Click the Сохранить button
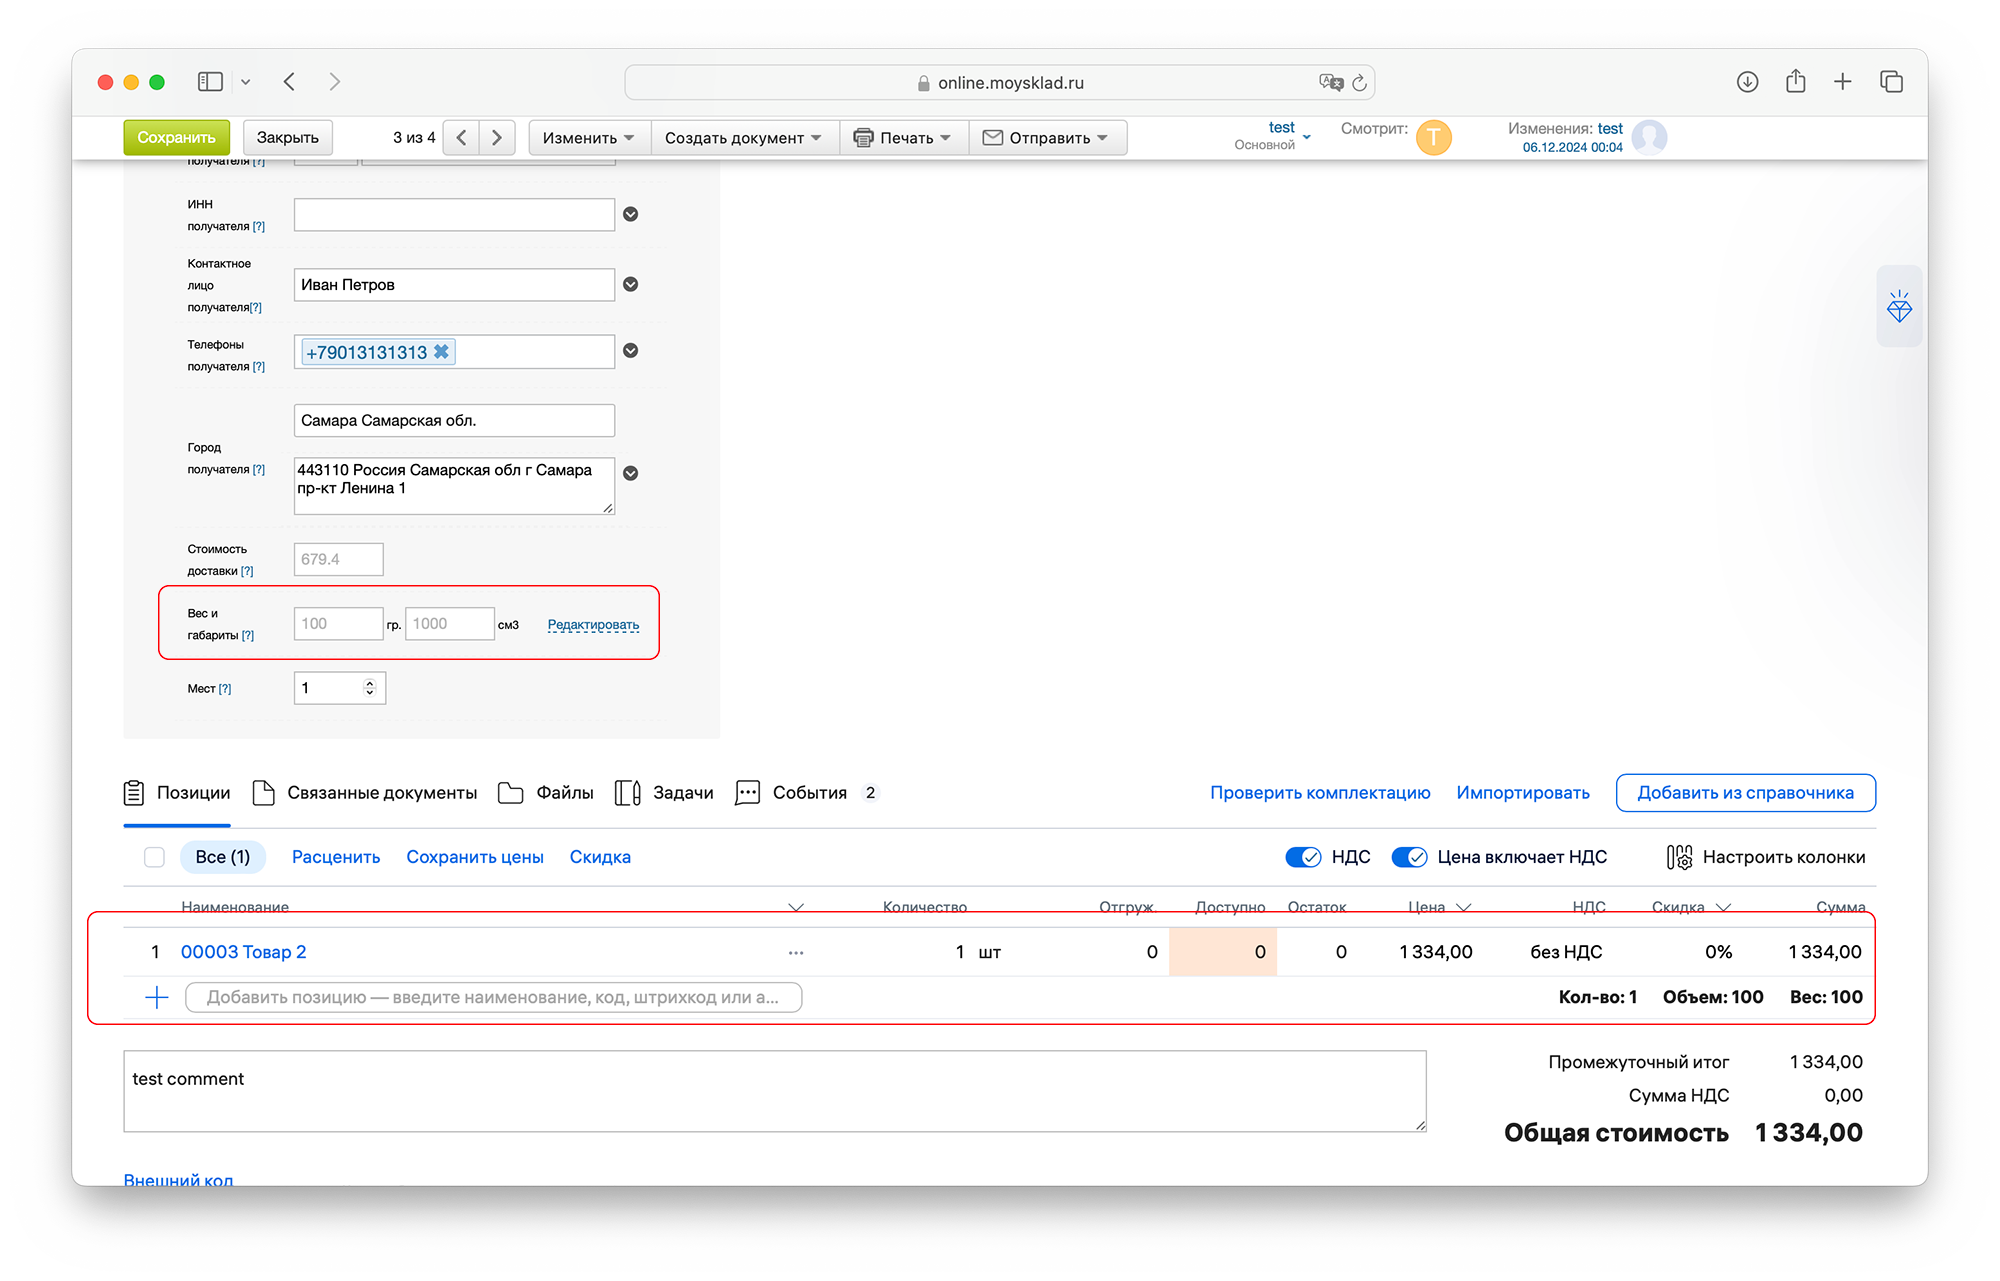Screen dimensions: 2000x1281 tap(176, 138)
